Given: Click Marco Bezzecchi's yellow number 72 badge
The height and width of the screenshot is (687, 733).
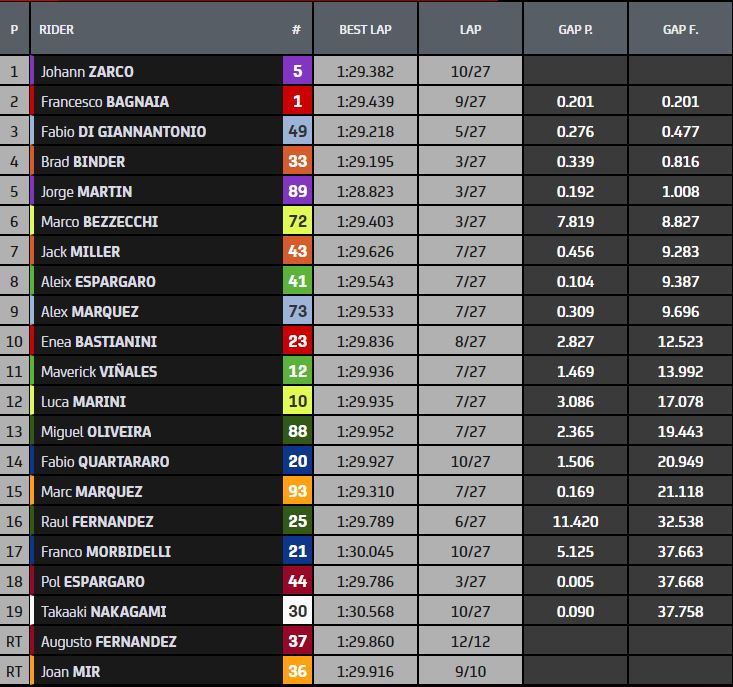Looking at the screenshot, I should pos(297,221).
